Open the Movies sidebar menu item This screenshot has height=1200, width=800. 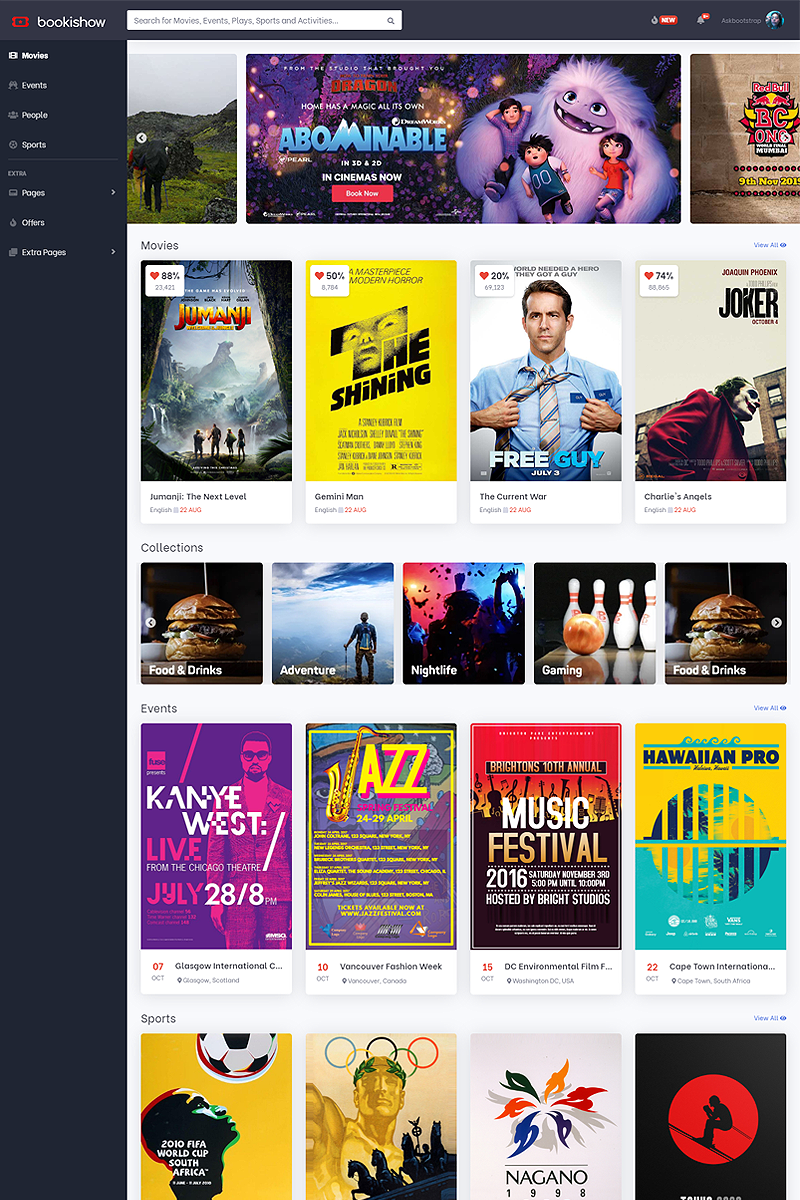[x=63, y=56]
